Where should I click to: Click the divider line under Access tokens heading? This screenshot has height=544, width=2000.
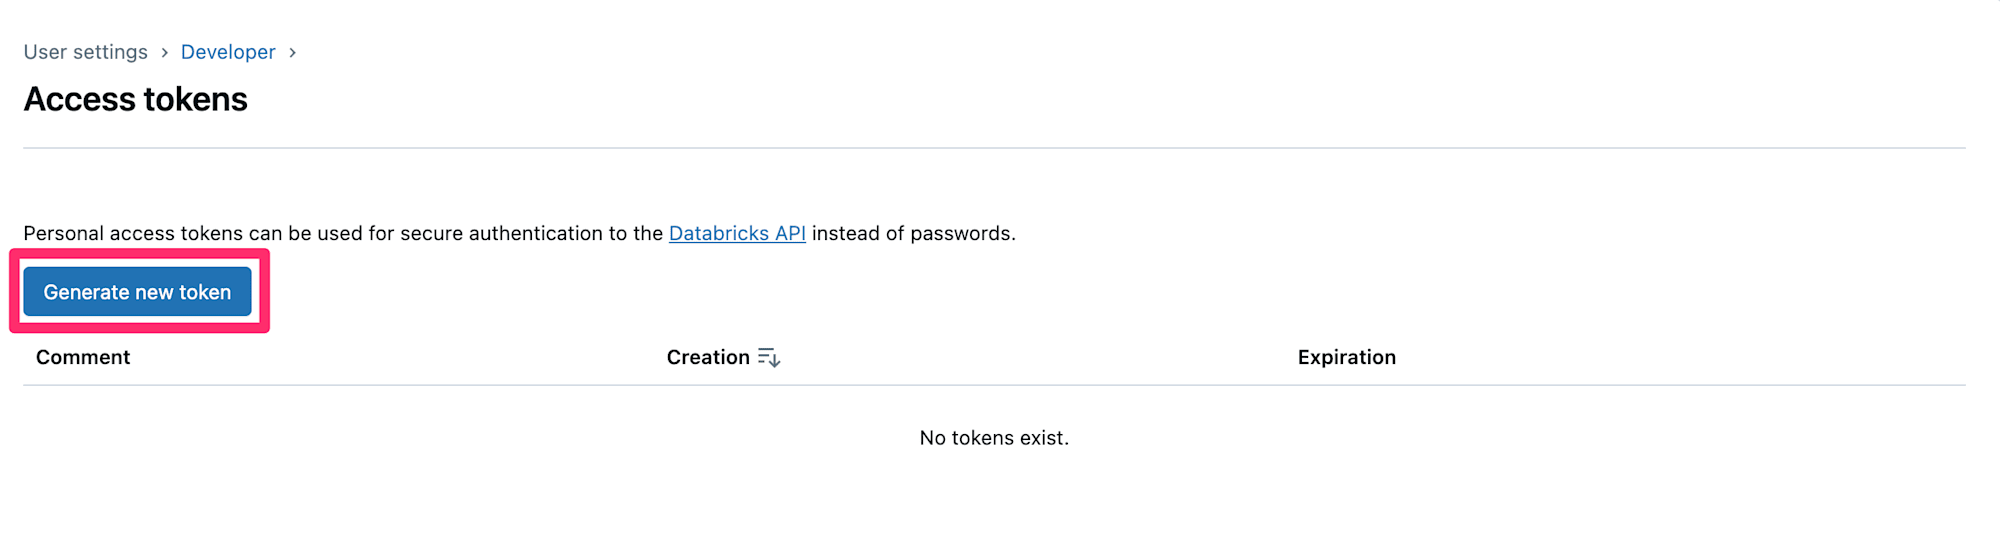click(994, 148)
